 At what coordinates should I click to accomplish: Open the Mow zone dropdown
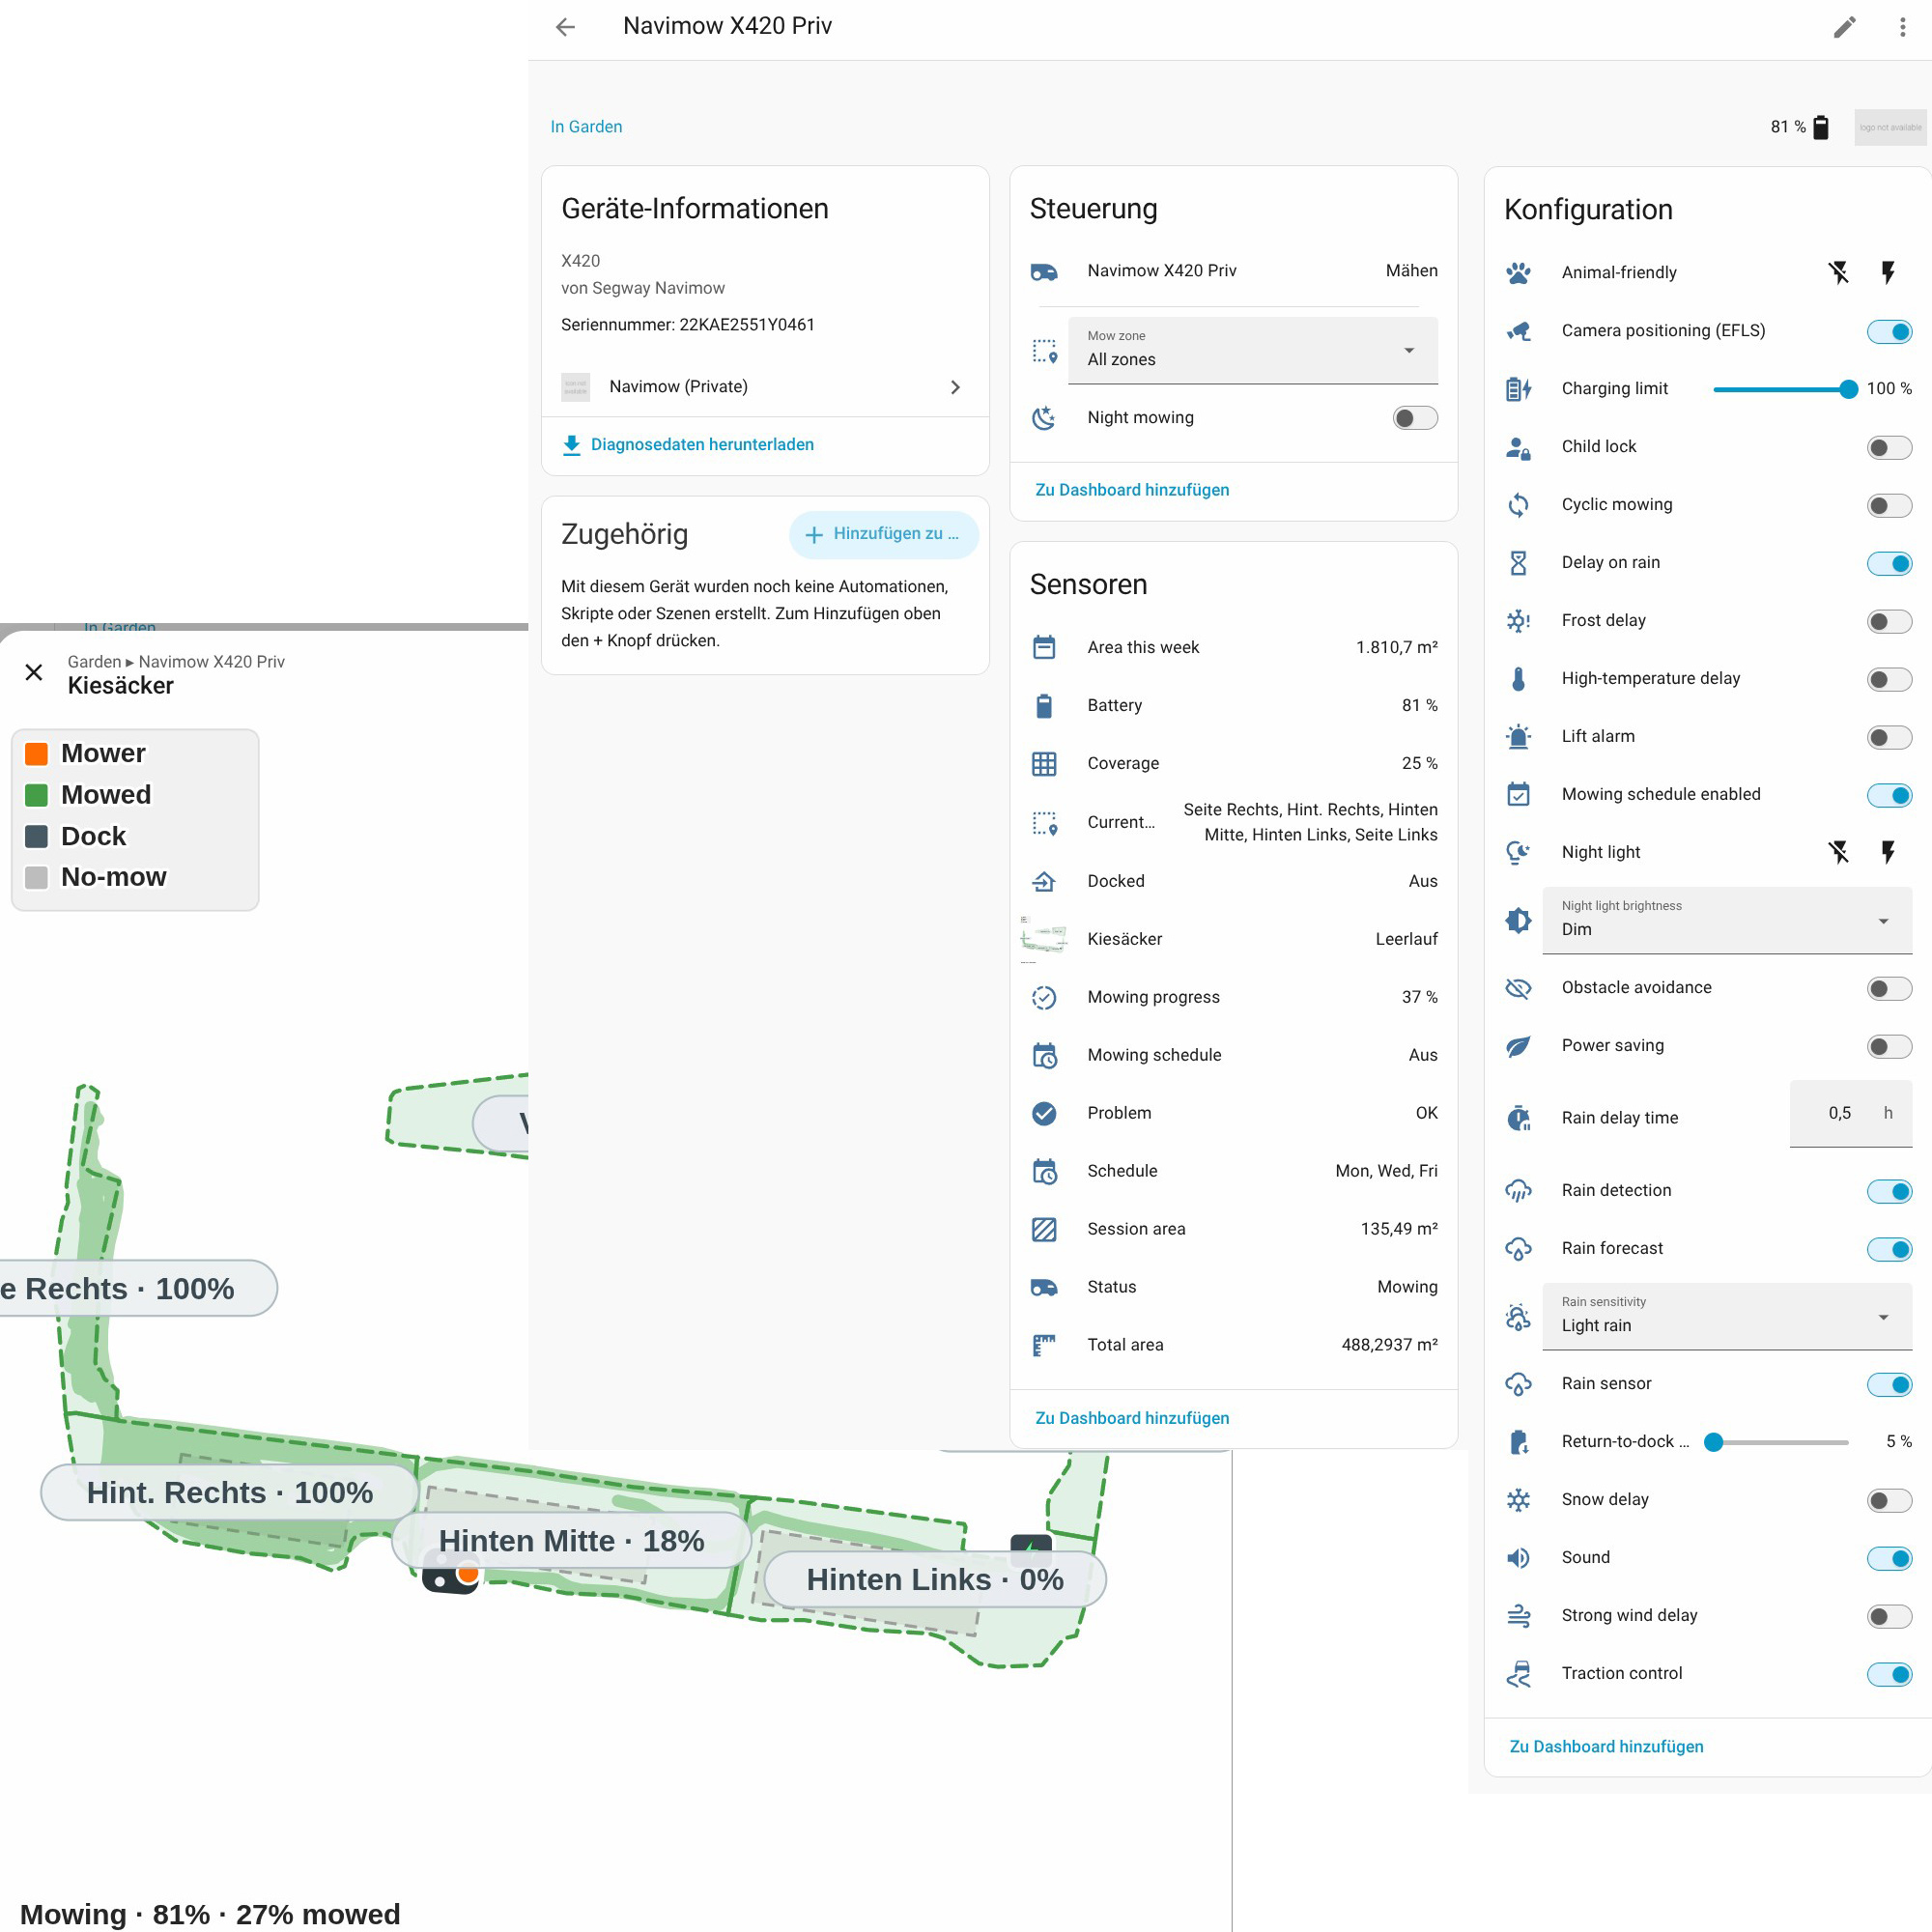1253,350
